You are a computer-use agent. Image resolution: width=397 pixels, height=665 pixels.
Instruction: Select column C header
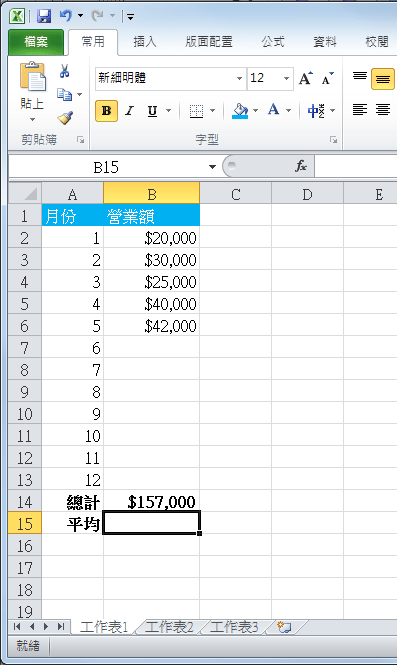pos(236,194)
